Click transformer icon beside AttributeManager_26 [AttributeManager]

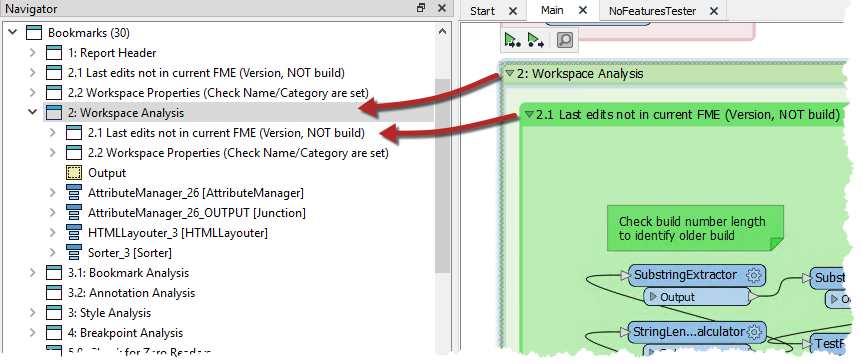74,193
